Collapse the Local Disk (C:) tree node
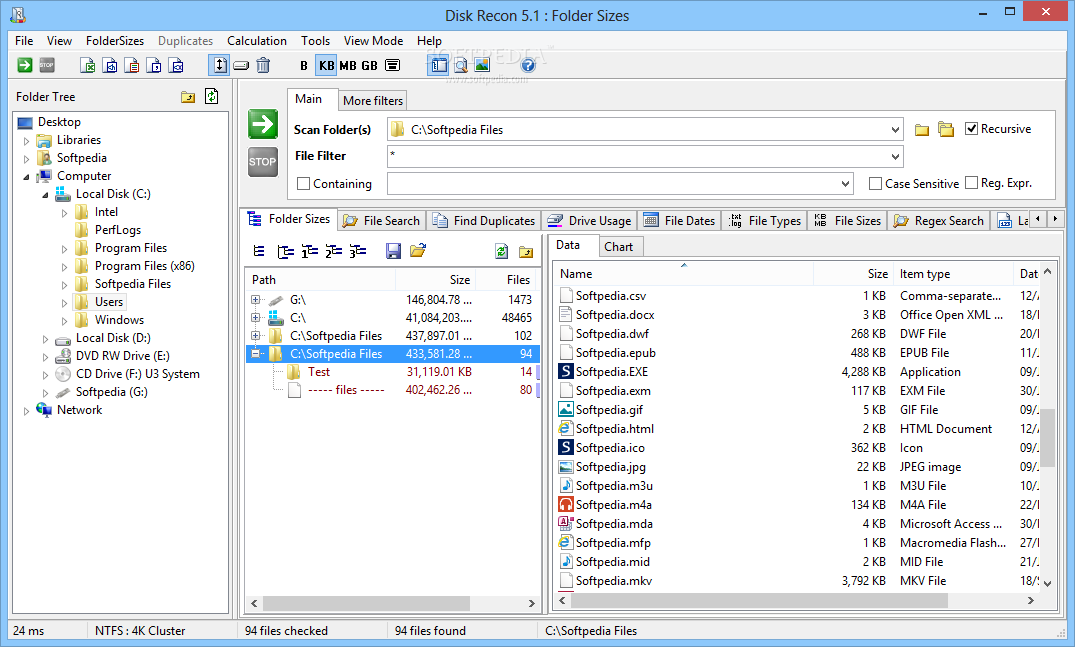 (45, 195)
